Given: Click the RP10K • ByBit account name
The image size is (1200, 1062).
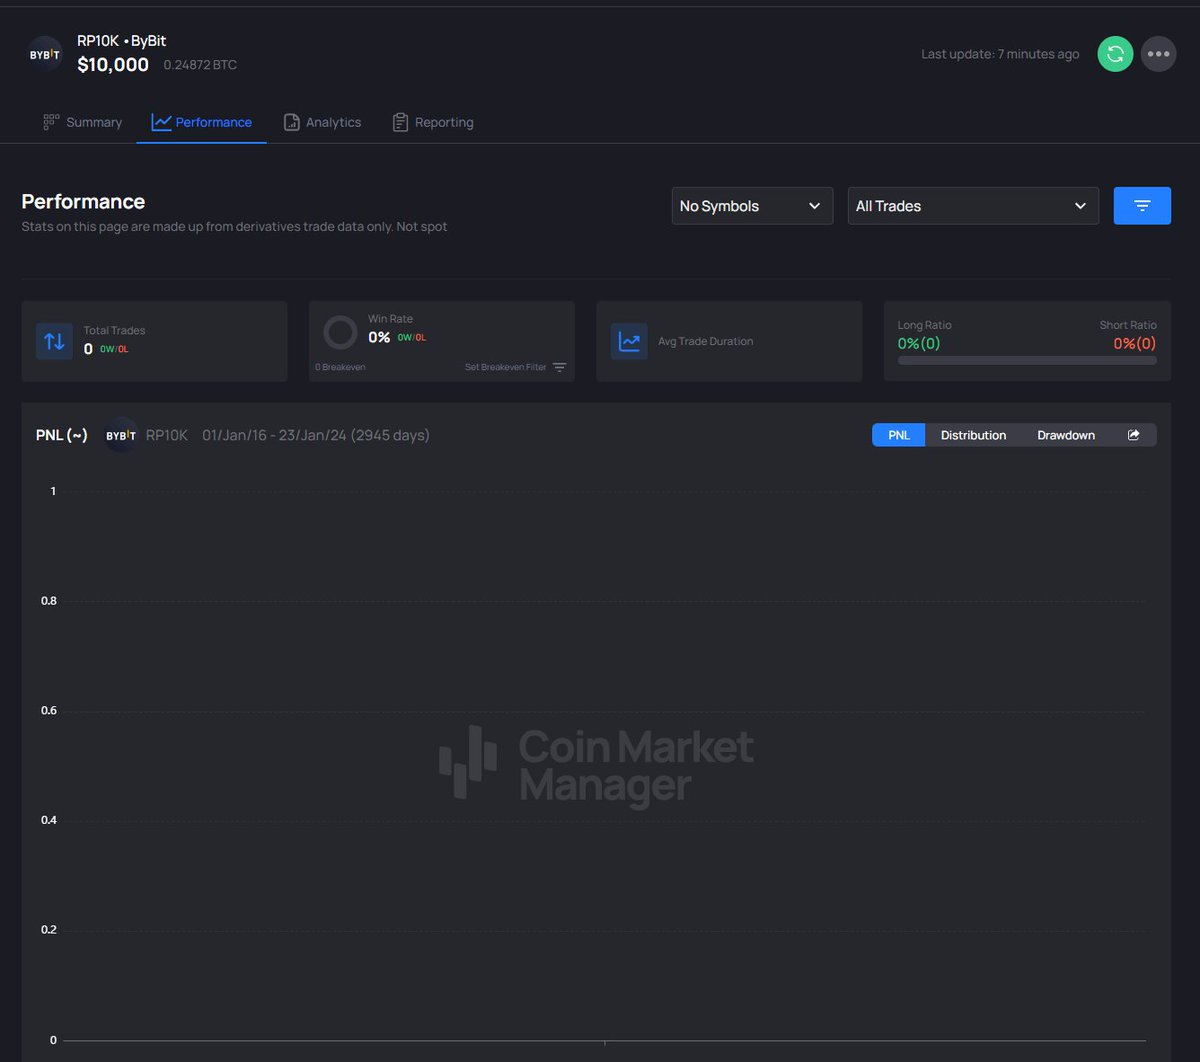Looking at the screenshot, I should (x=122, y=41).
